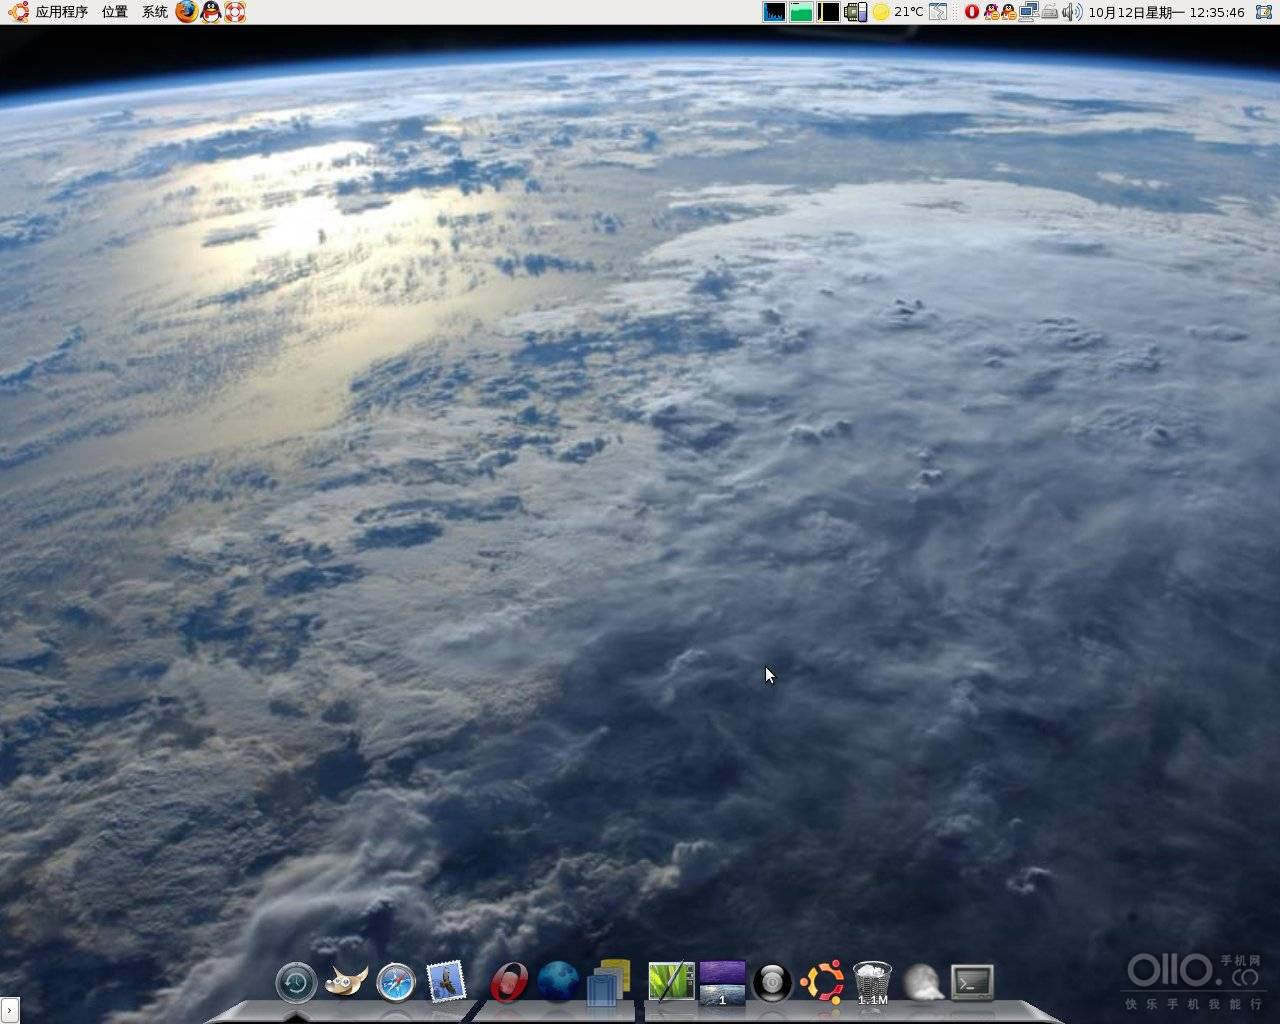The image size is (1280, 1024).
Task: Launch the Terminal from the dock
Action: coord(972,982)
